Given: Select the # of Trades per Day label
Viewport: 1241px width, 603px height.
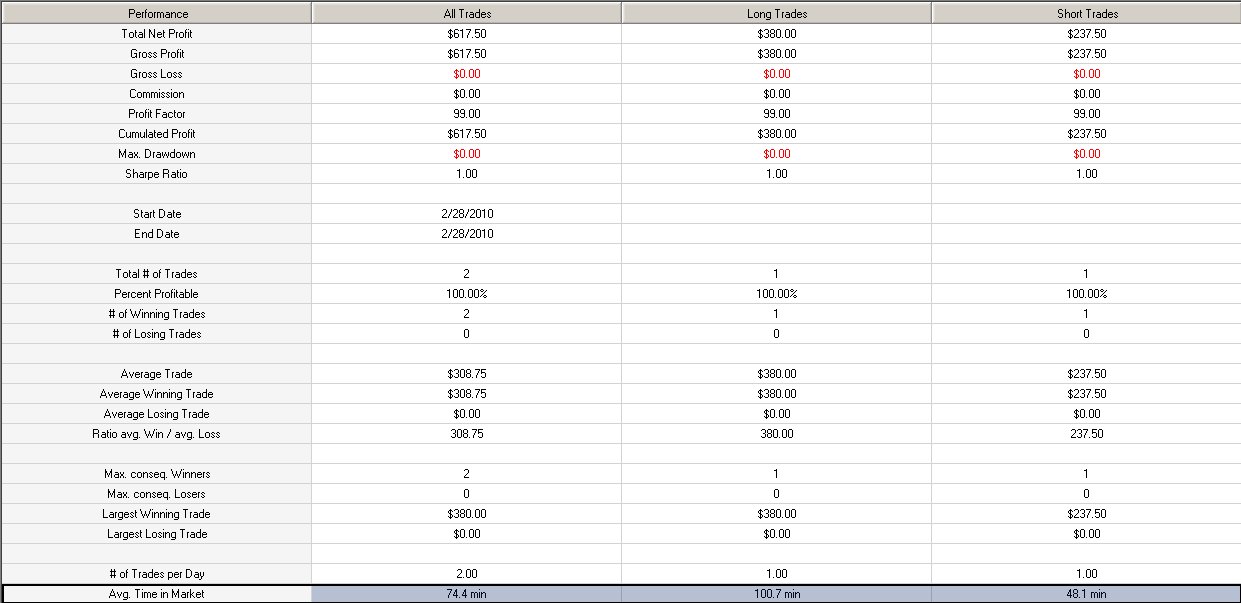Looking at the screenshot, I should coord(157,574).
